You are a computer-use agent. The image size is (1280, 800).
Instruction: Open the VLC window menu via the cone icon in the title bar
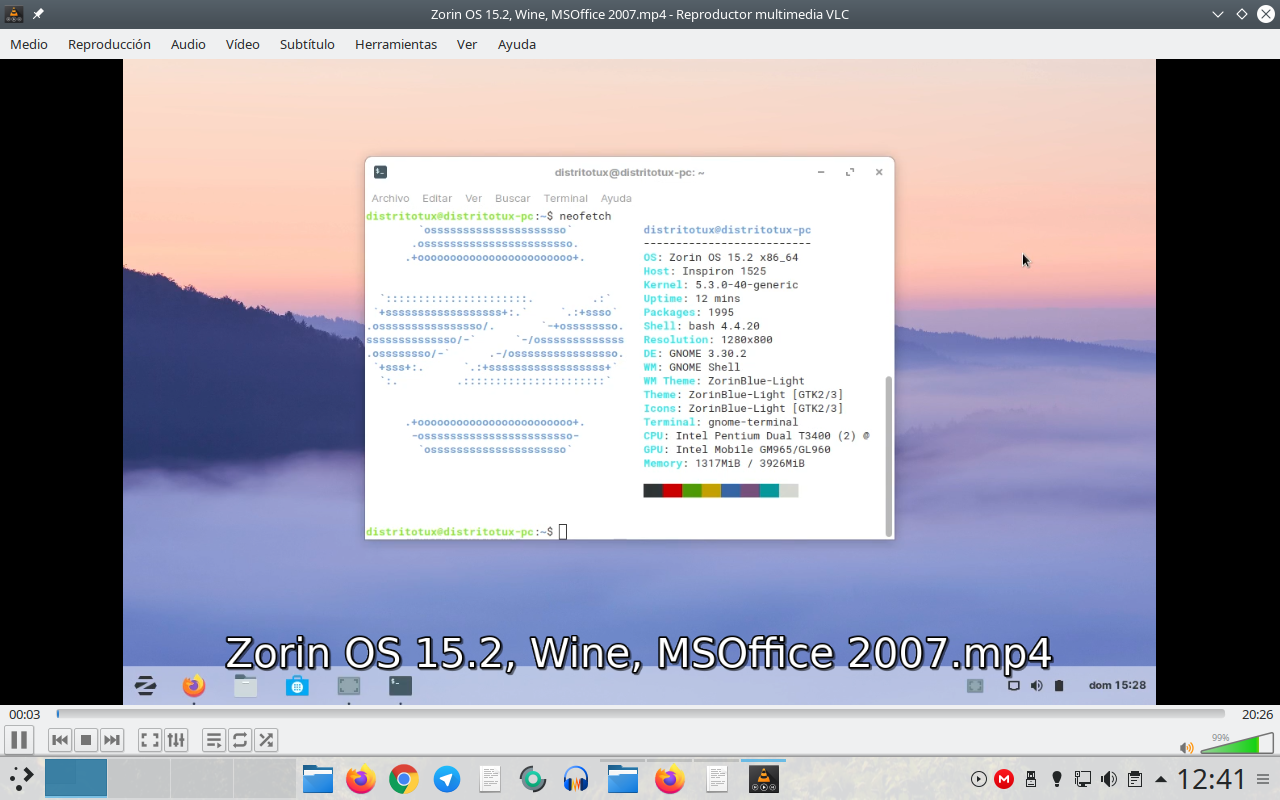tap(14, 14)
